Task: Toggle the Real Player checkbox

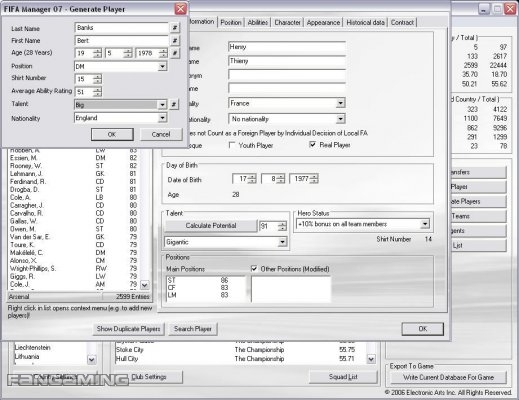Action: click(312, 144)
